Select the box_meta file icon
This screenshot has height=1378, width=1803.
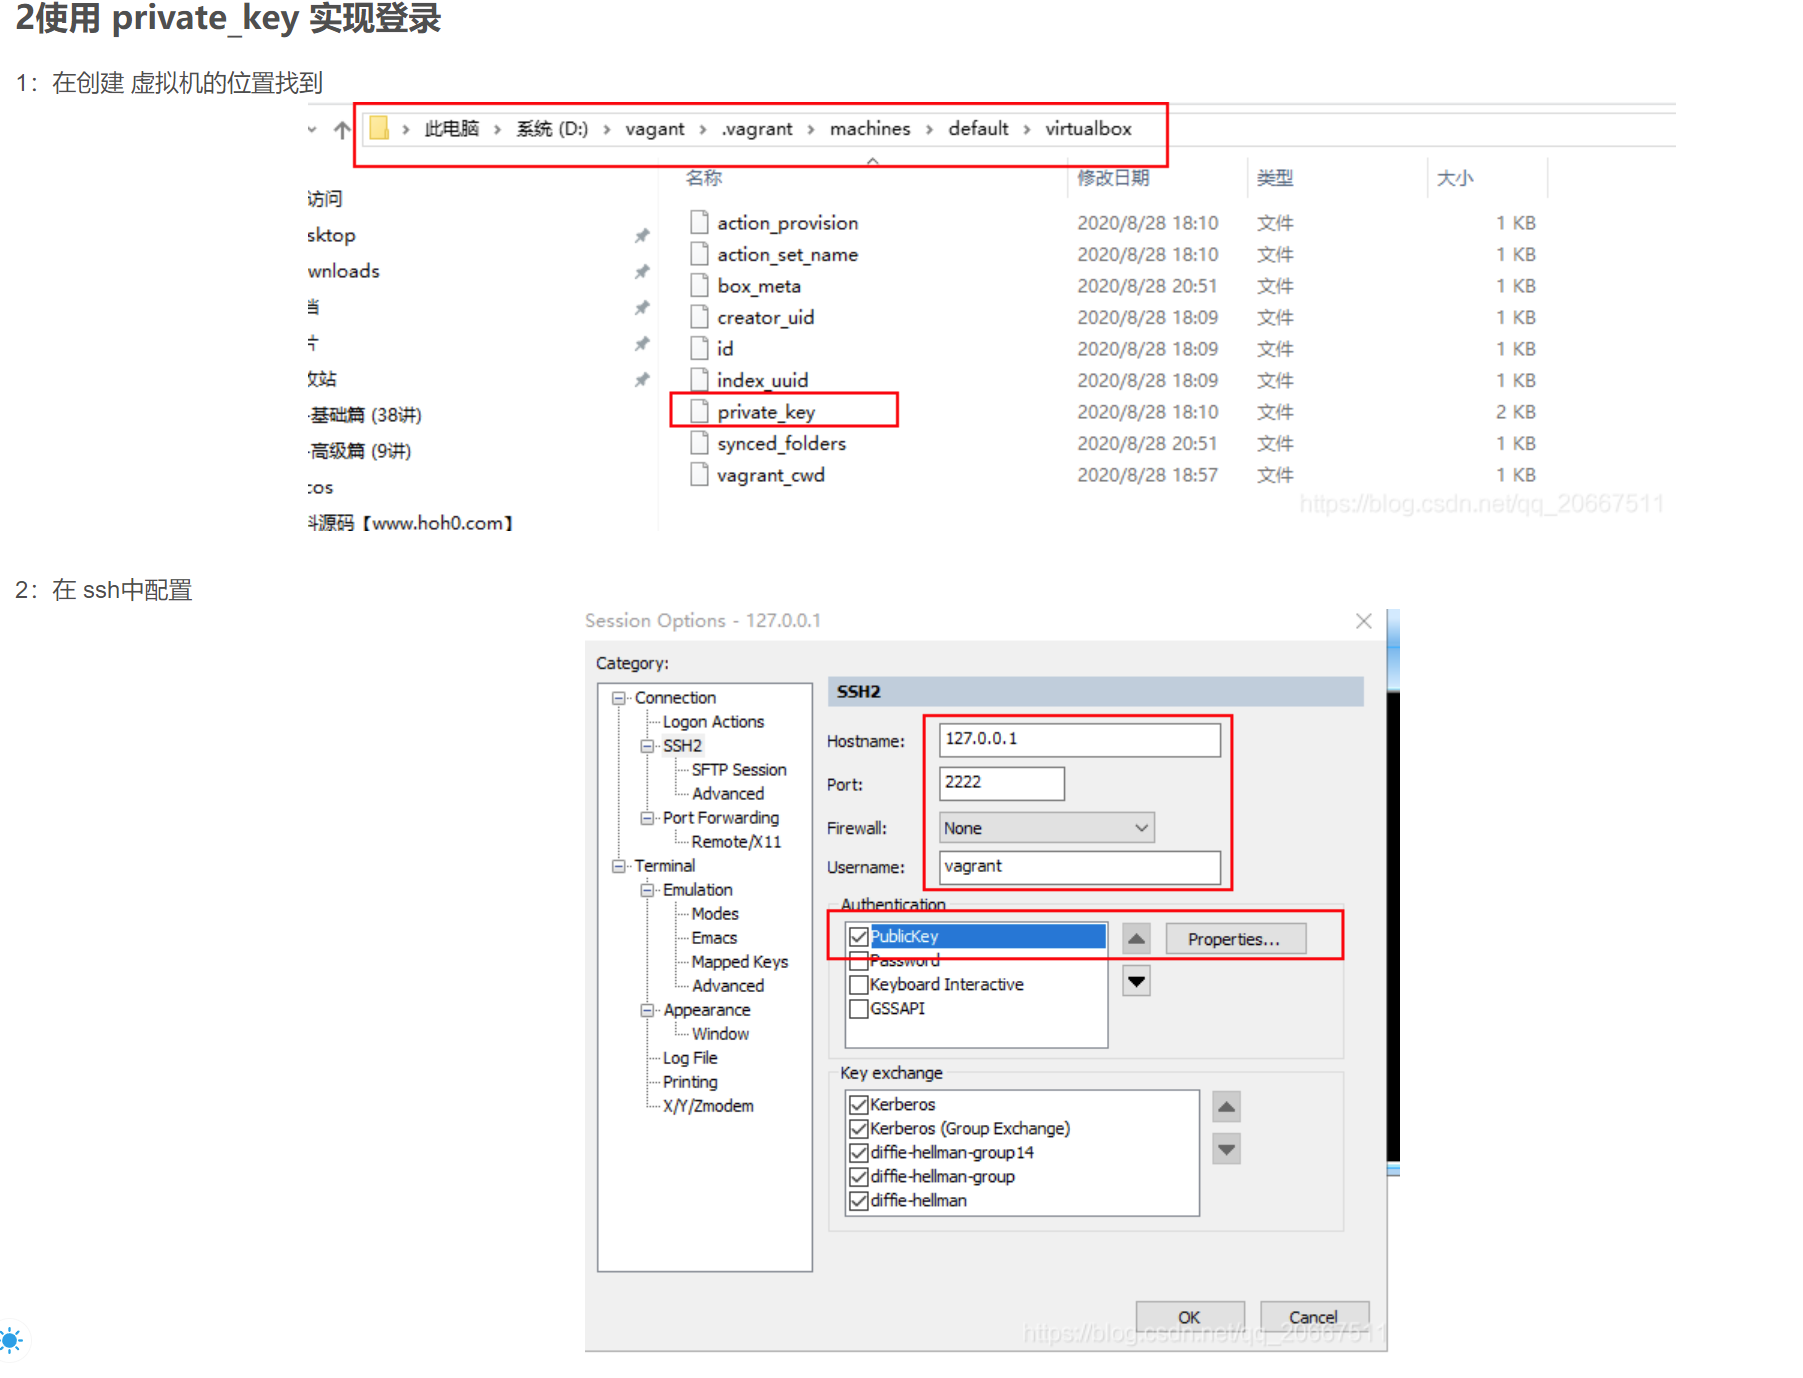[x=700, y=285]
